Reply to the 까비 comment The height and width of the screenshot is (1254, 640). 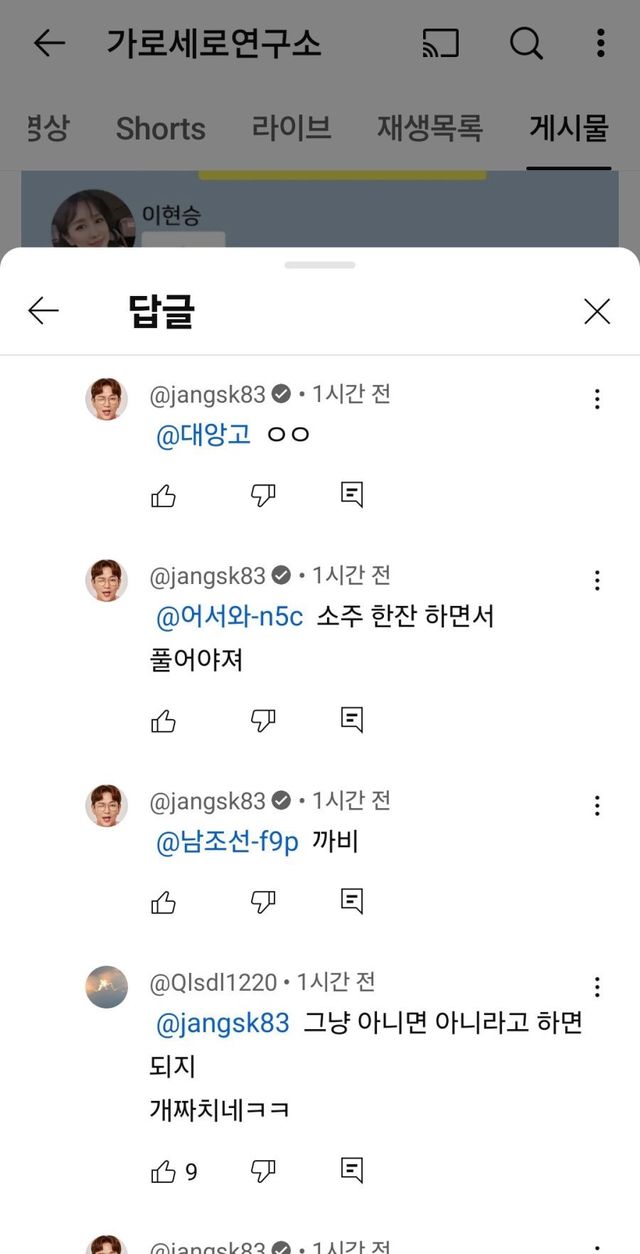[x=352, y=902]
